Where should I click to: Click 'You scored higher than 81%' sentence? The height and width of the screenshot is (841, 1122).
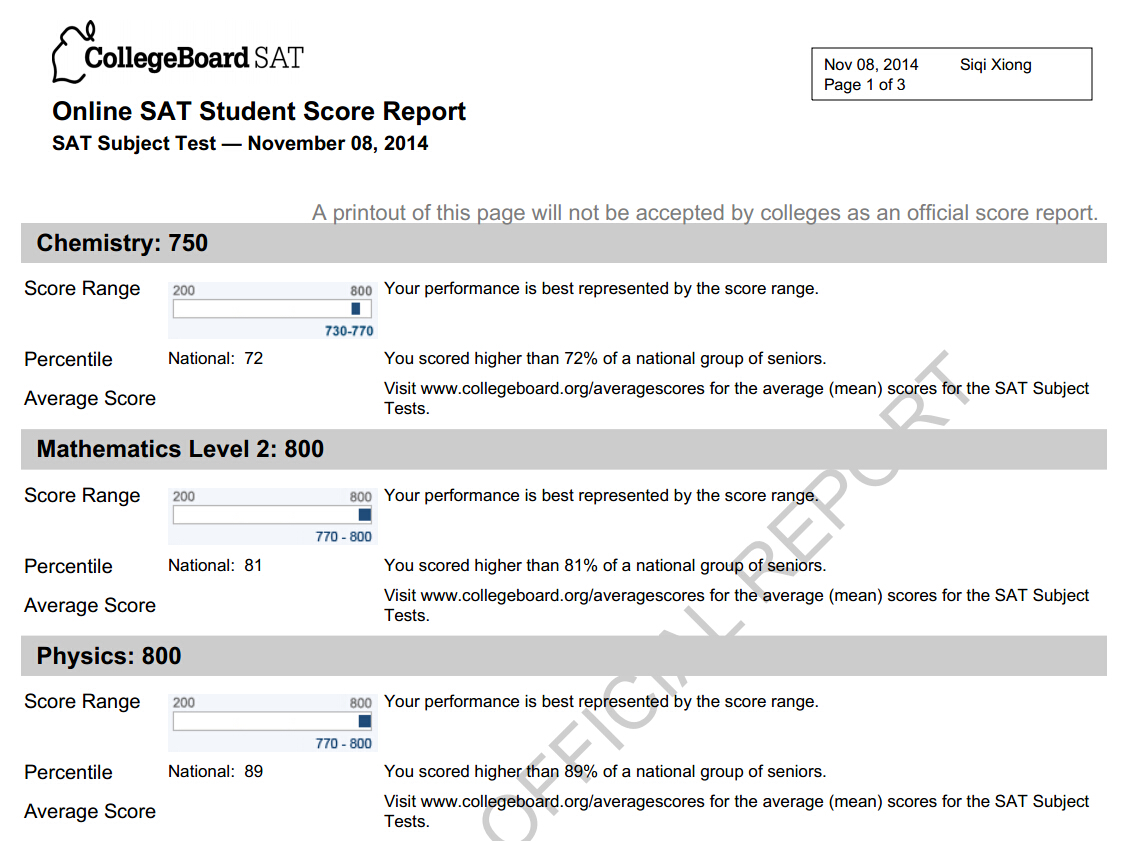click(605, 565)
